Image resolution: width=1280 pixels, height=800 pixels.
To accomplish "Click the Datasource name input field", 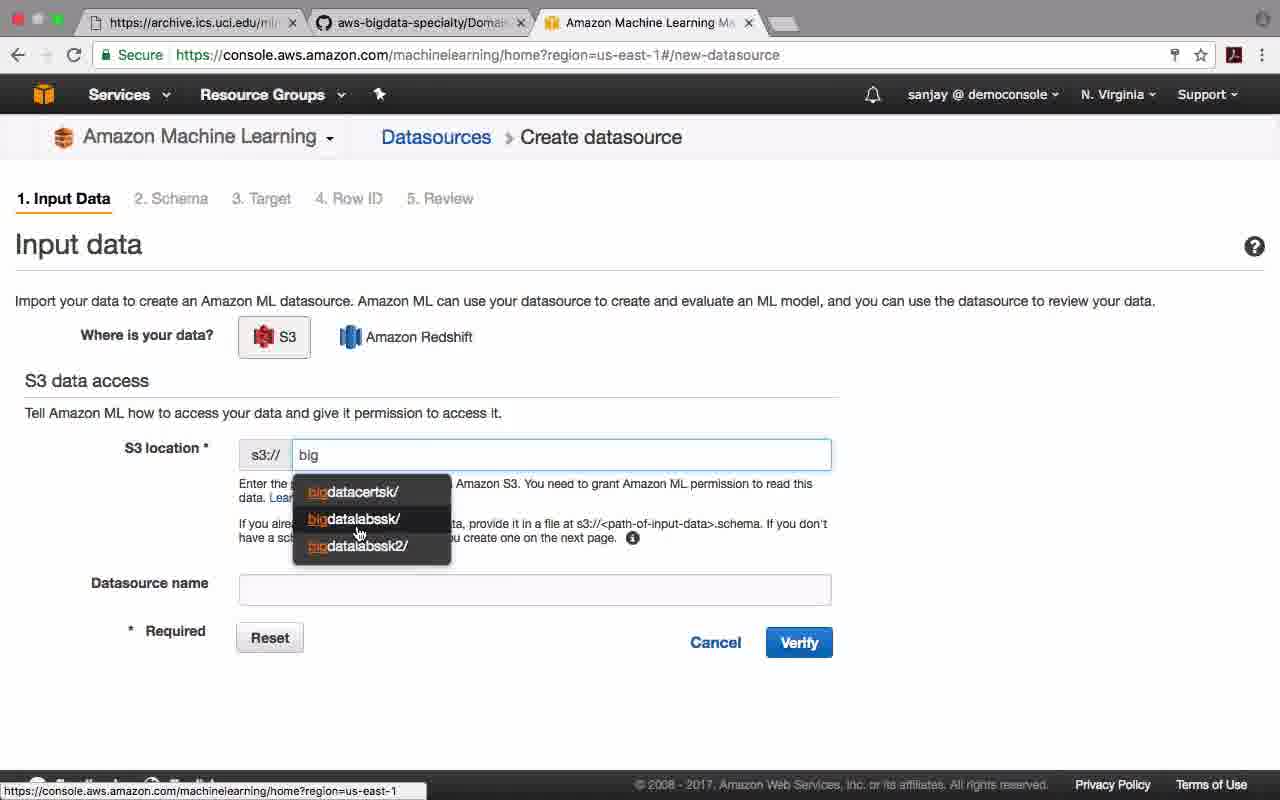I will pos(535,590).
